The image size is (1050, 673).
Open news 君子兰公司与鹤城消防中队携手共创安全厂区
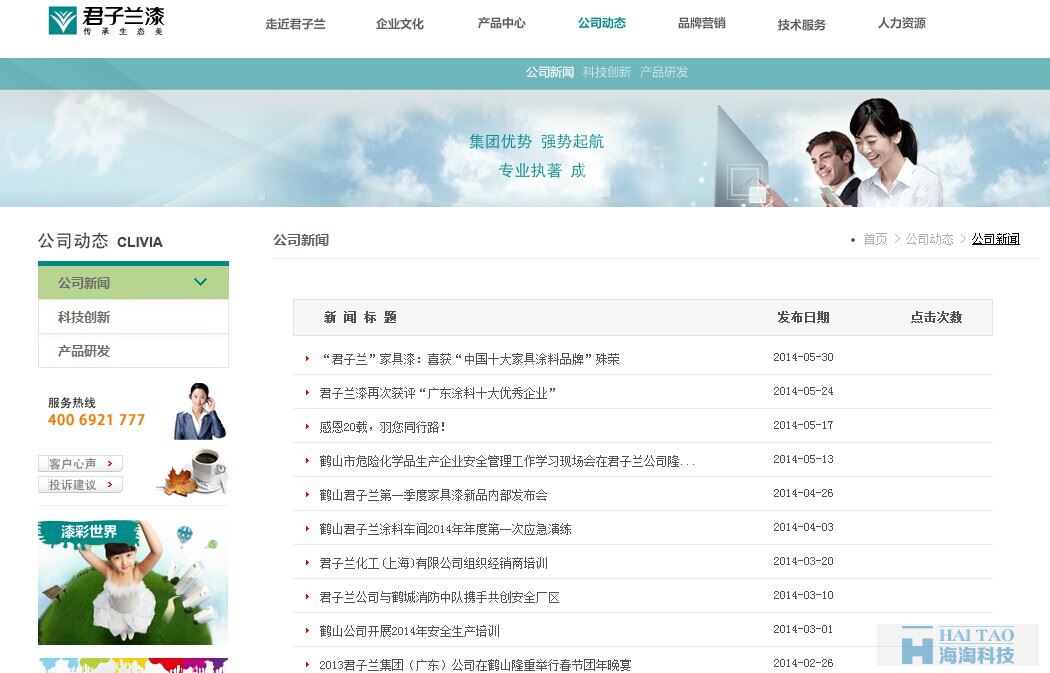click(439, 597)
